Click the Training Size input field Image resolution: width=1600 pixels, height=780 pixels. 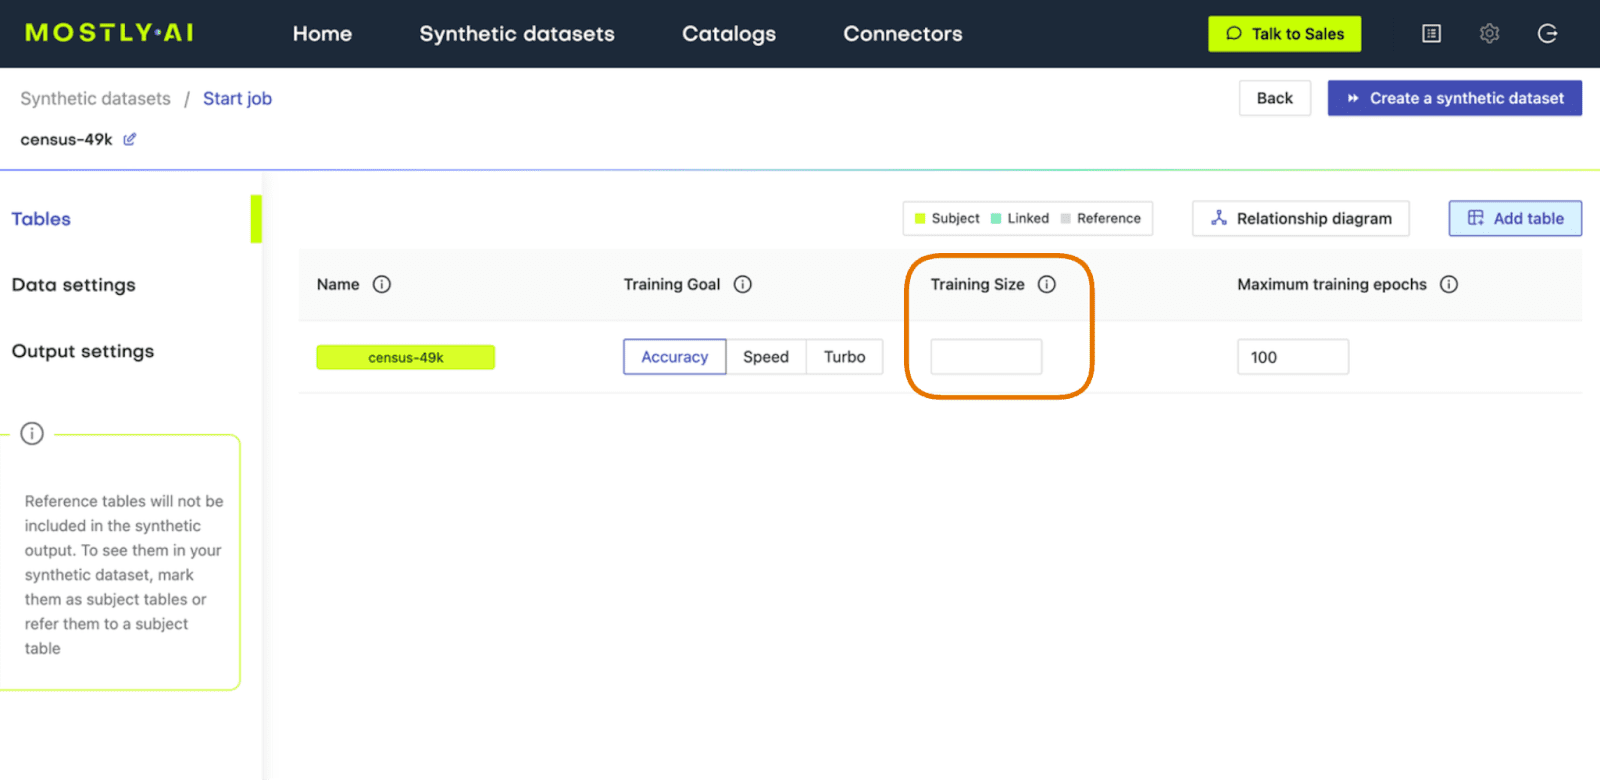pyautogui.click(x=986, y=357)
